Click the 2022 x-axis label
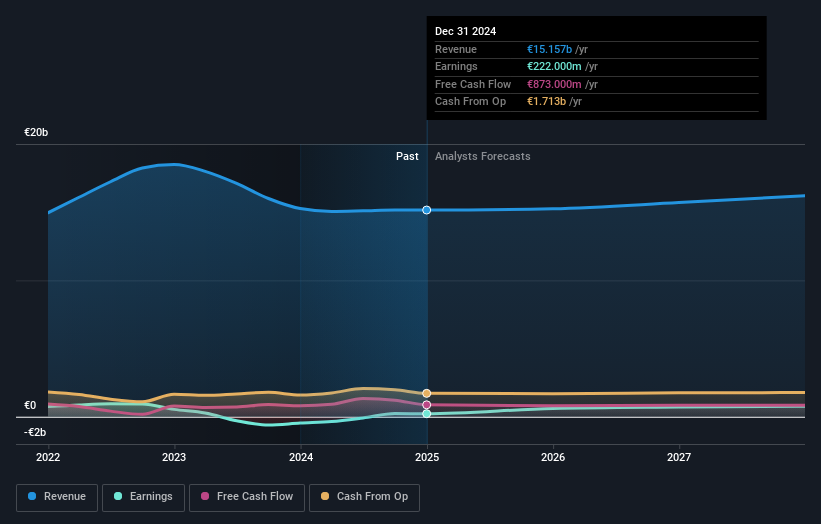Viewport: 821px width, 524px height. 48,457
